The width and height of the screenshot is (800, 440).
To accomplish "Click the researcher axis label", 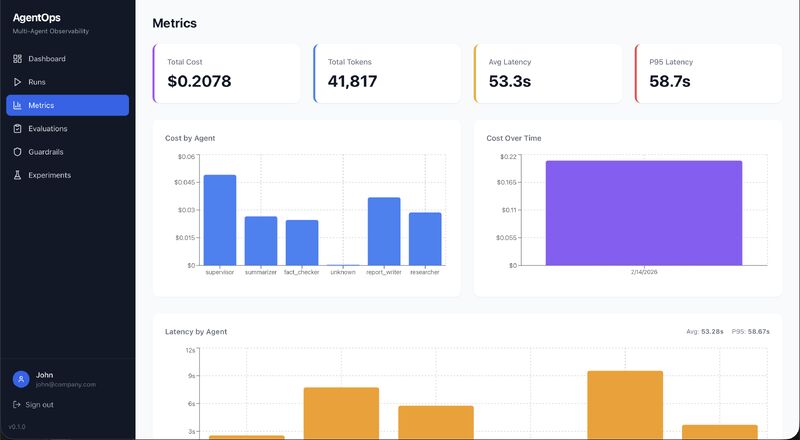I will (x=425, y=273).
